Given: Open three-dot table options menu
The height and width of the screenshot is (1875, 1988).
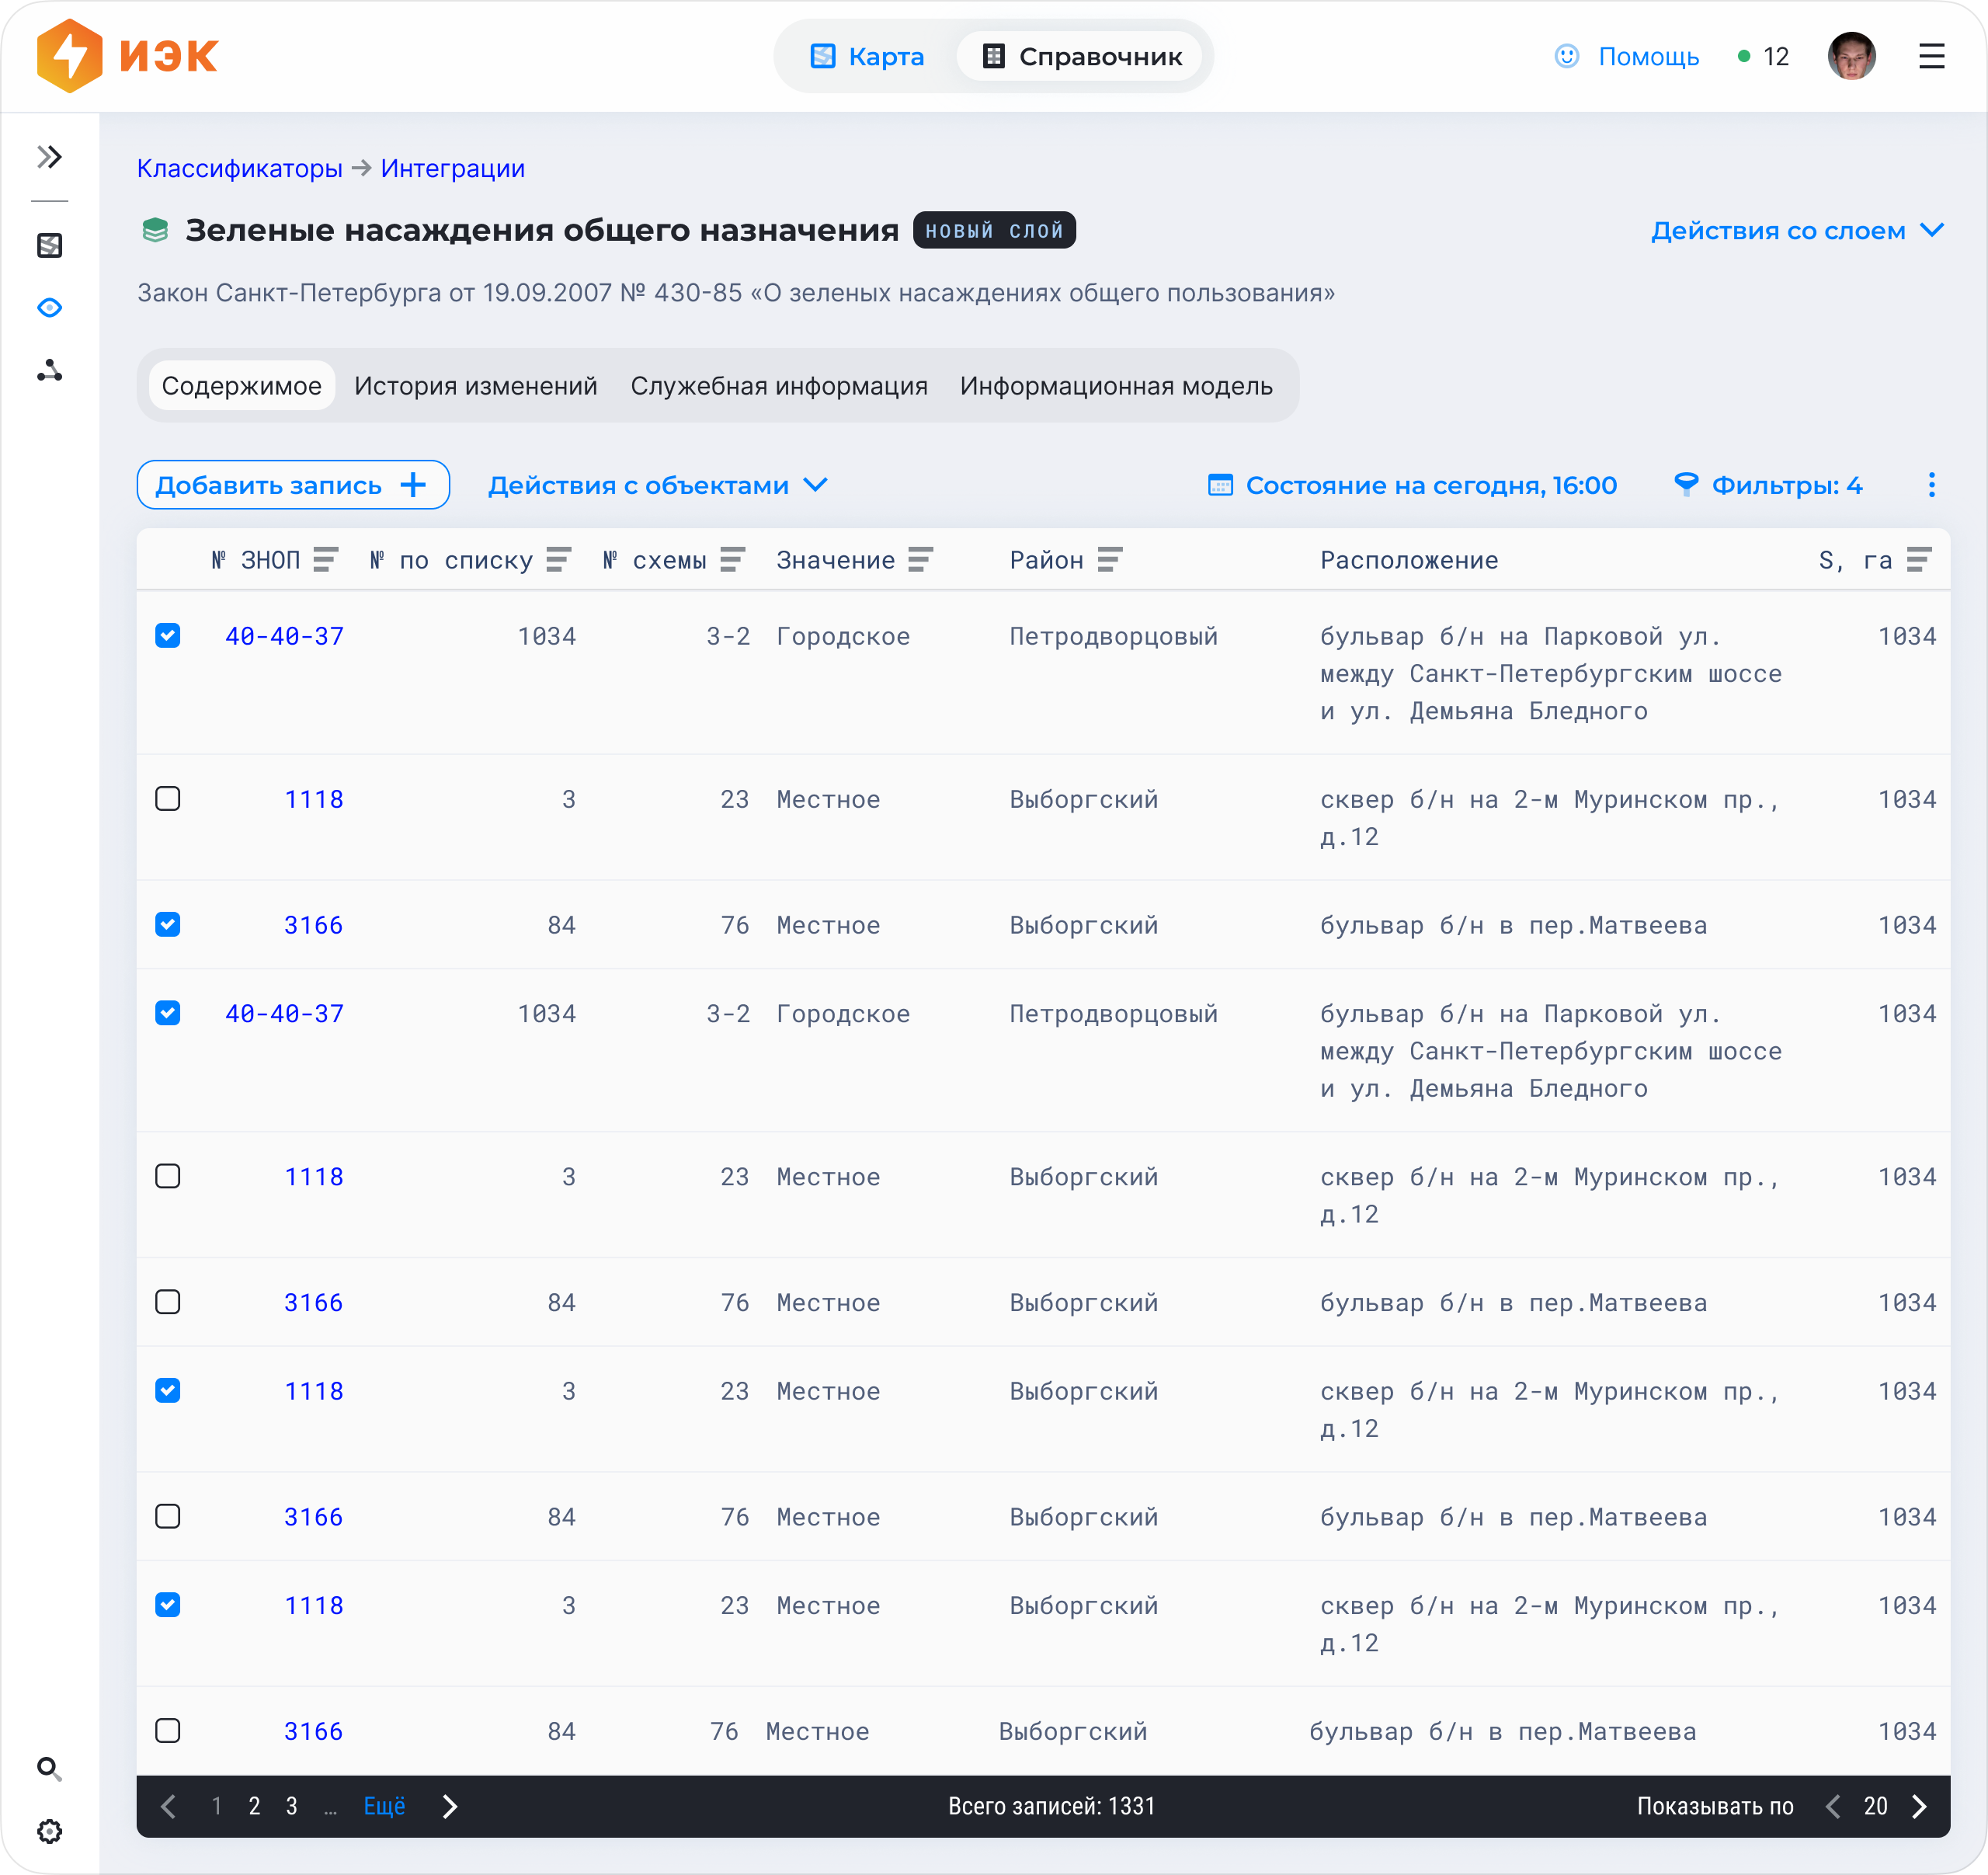Looking at the screenshot, I should click(x=1931, y=485).
